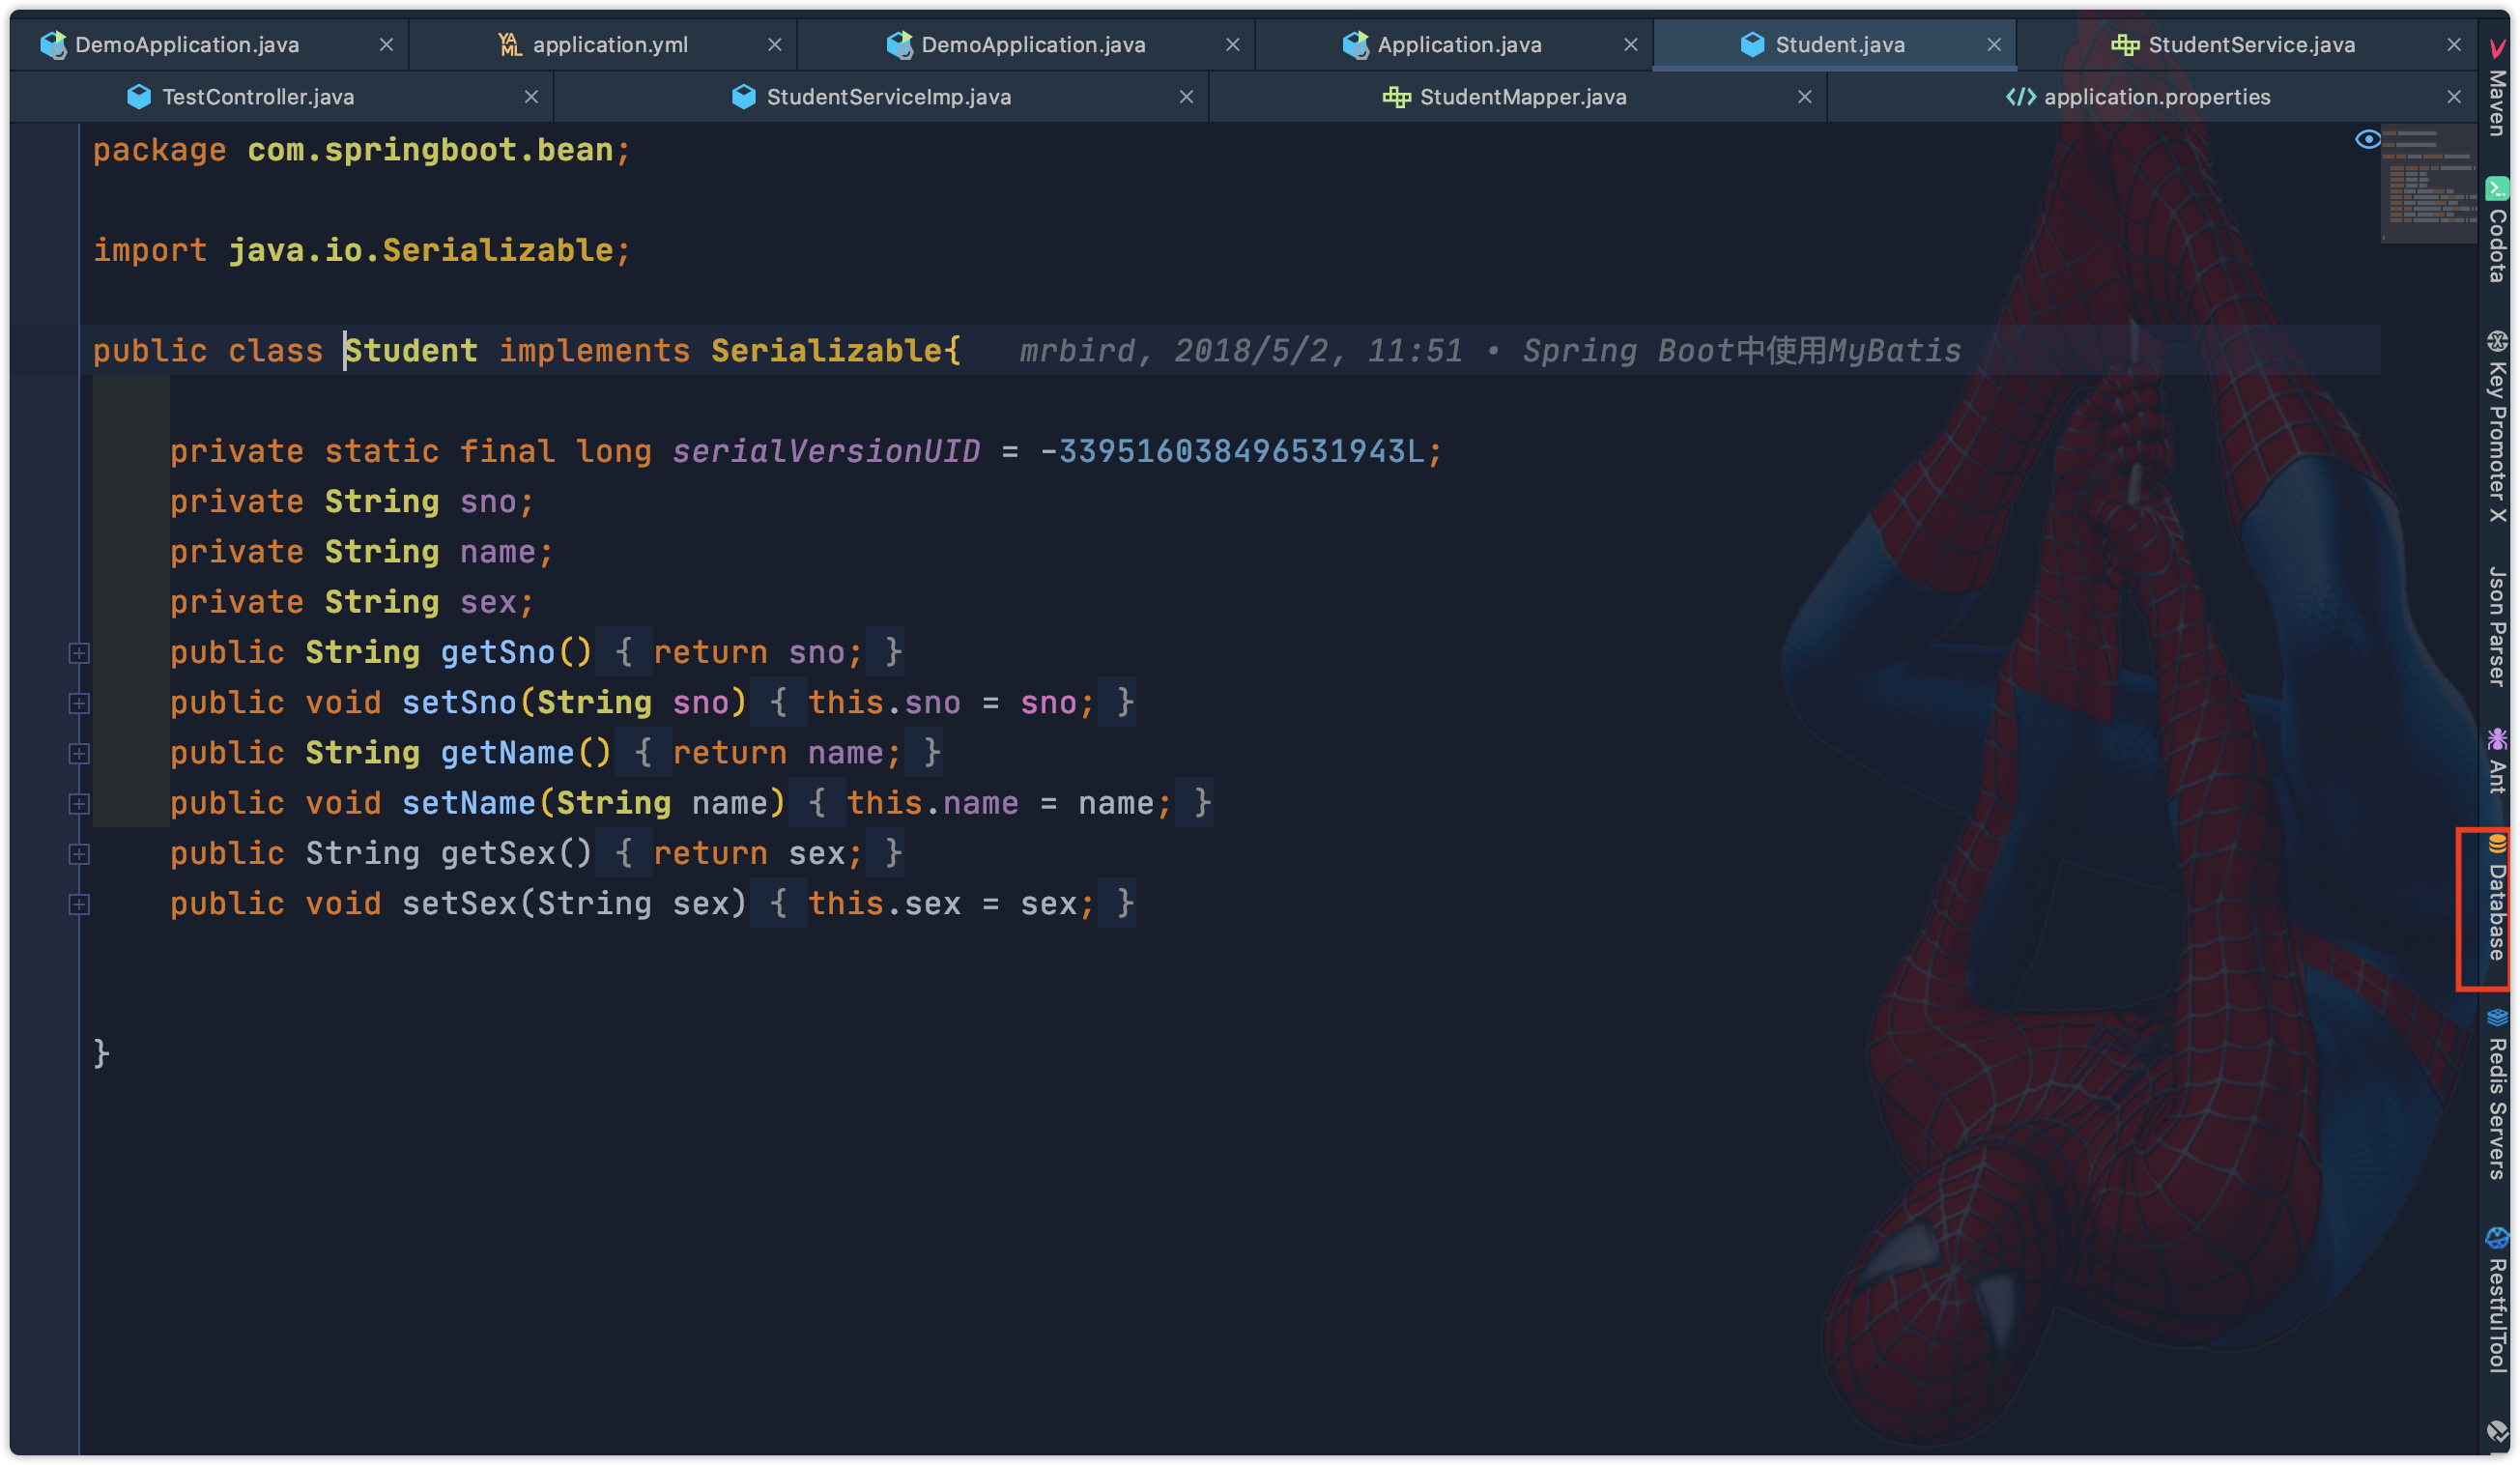Image resolution: width=2520 pixels, height=1465 pixels.
Task: Expand the folded setSex(String sex) method
Action: 79,904
